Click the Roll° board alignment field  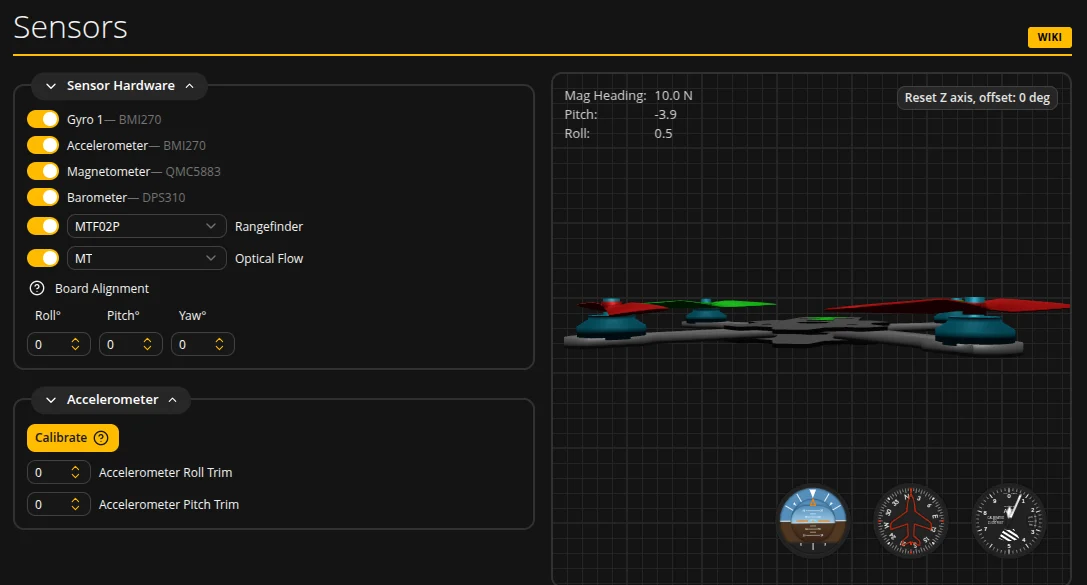tap(59, 344)
